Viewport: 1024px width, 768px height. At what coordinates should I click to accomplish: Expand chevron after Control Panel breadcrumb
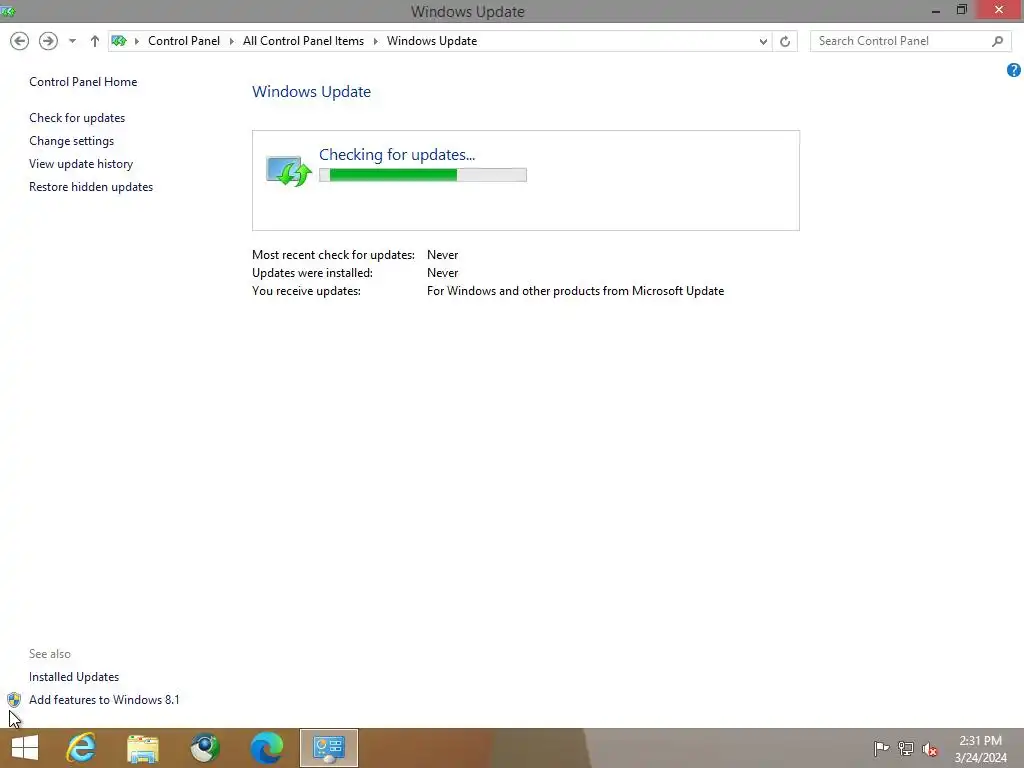pos(232,41)
